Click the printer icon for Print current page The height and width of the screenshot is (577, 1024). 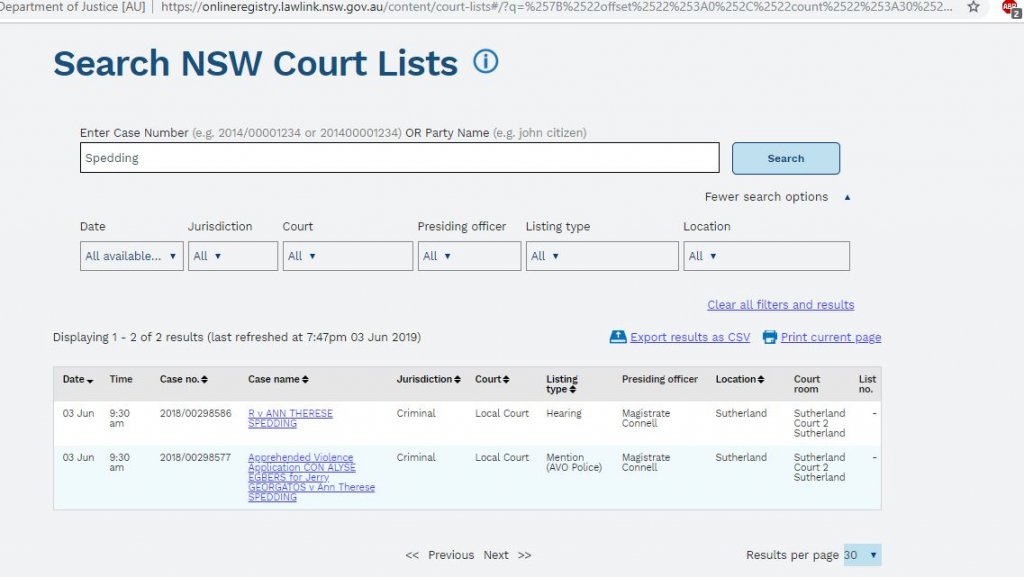click(769, 337)
